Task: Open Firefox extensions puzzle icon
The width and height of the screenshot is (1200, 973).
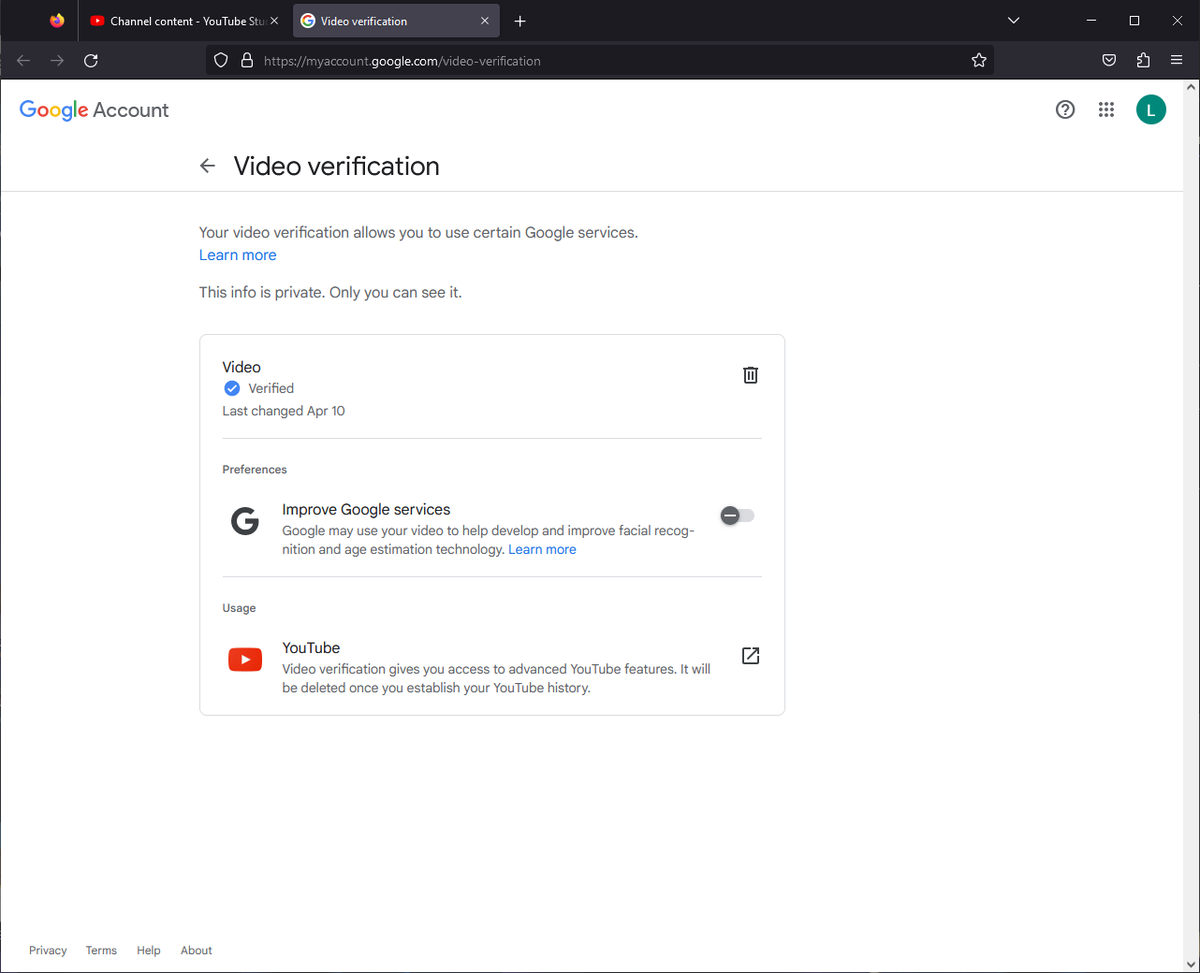Action: [x=1143, y=61]
